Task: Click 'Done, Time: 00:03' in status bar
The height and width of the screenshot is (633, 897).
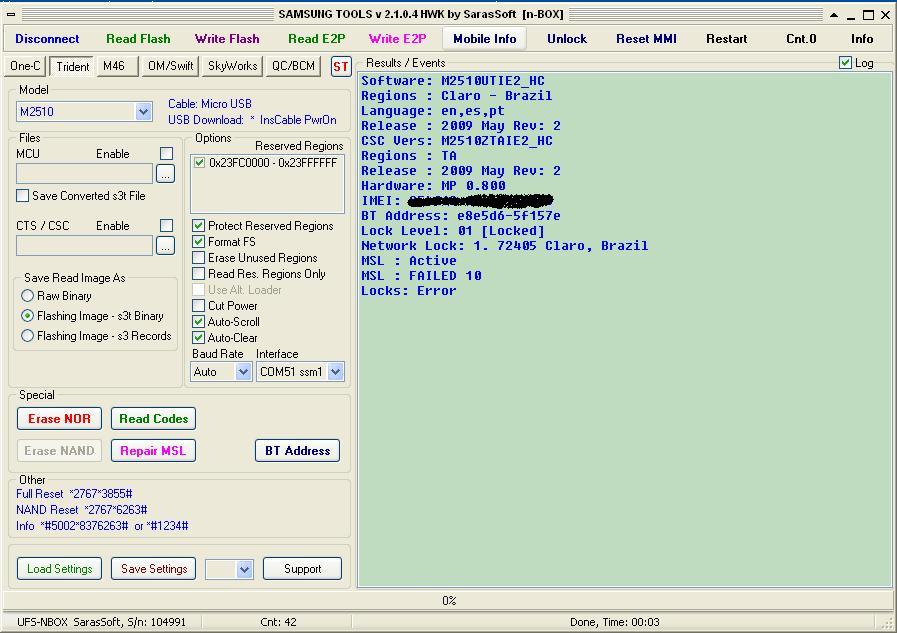Action: (614, 622)
